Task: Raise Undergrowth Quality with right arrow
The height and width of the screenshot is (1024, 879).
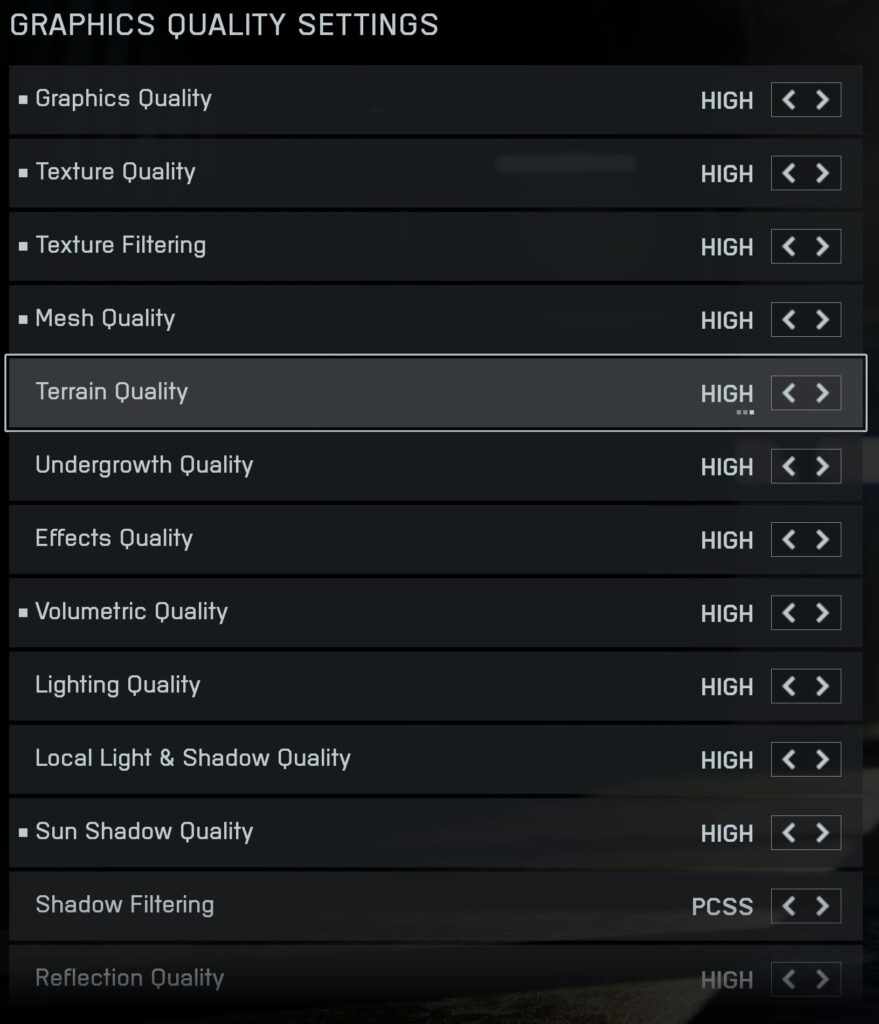Action: pos(822,466)
